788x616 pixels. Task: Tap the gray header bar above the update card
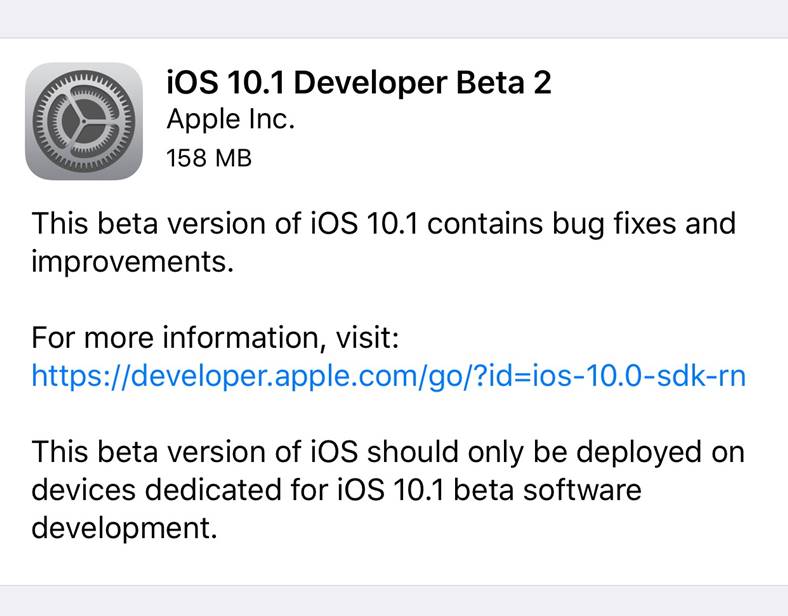click(x=394, y=19)
